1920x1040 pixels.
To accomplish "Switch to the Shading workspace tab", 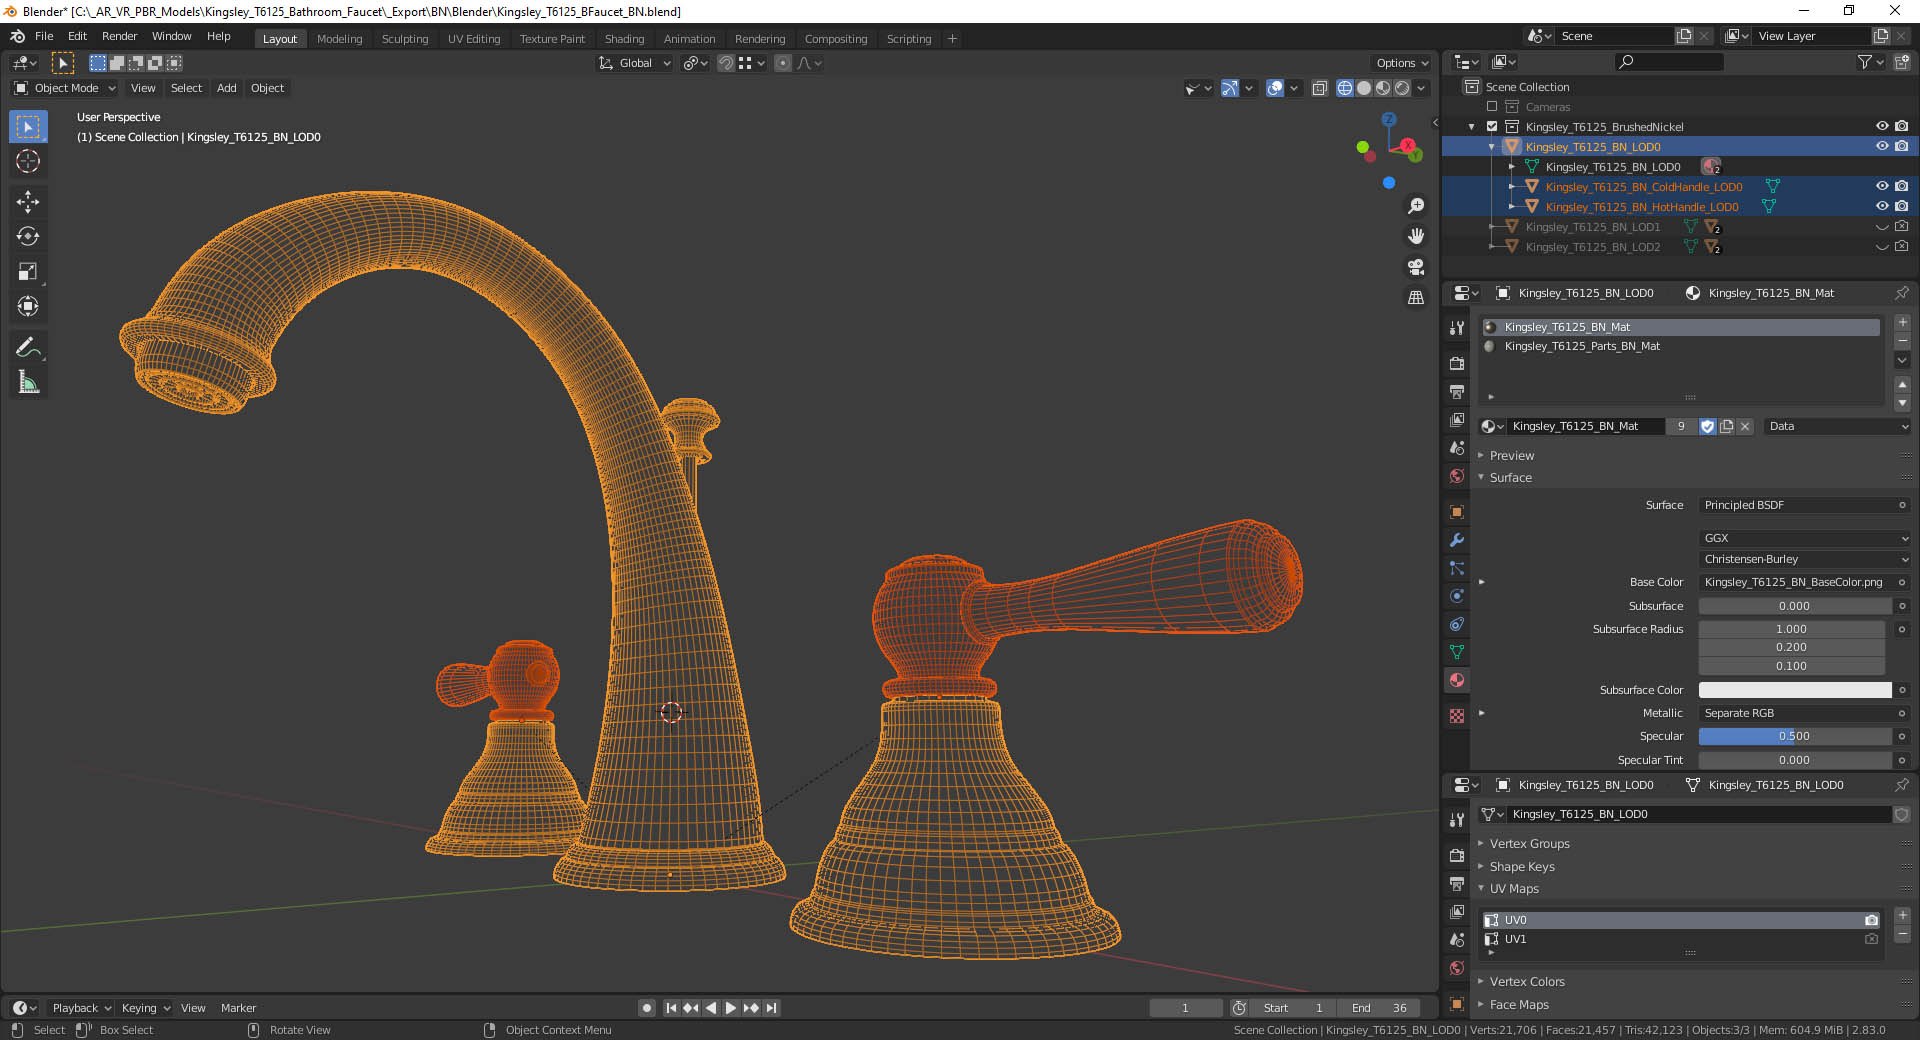I will pos(624,39).
